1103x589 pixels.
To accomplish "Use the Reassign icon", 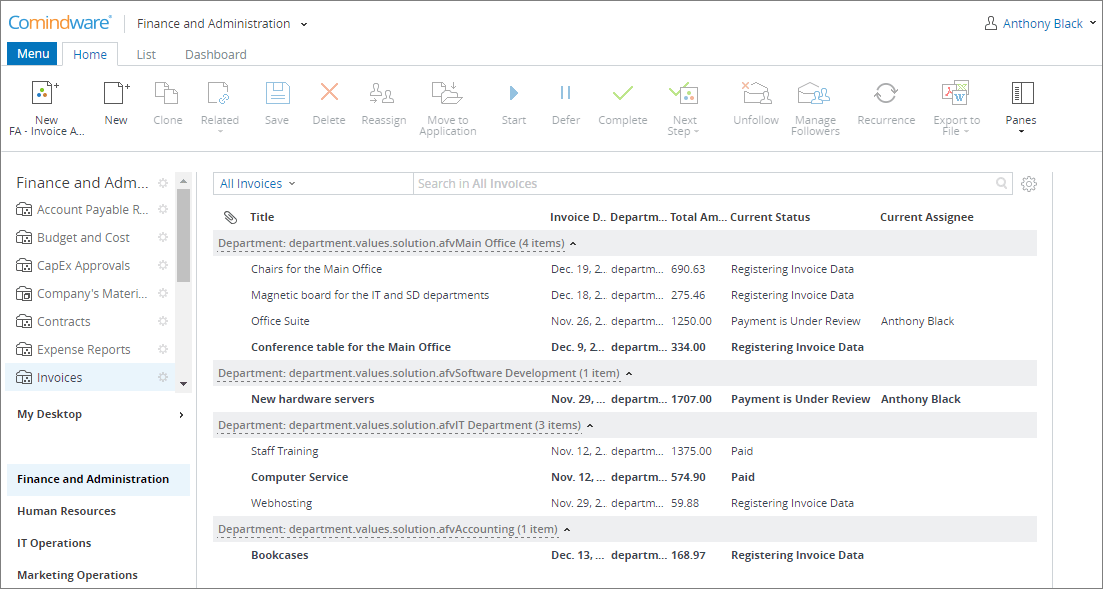I will 383,100.
